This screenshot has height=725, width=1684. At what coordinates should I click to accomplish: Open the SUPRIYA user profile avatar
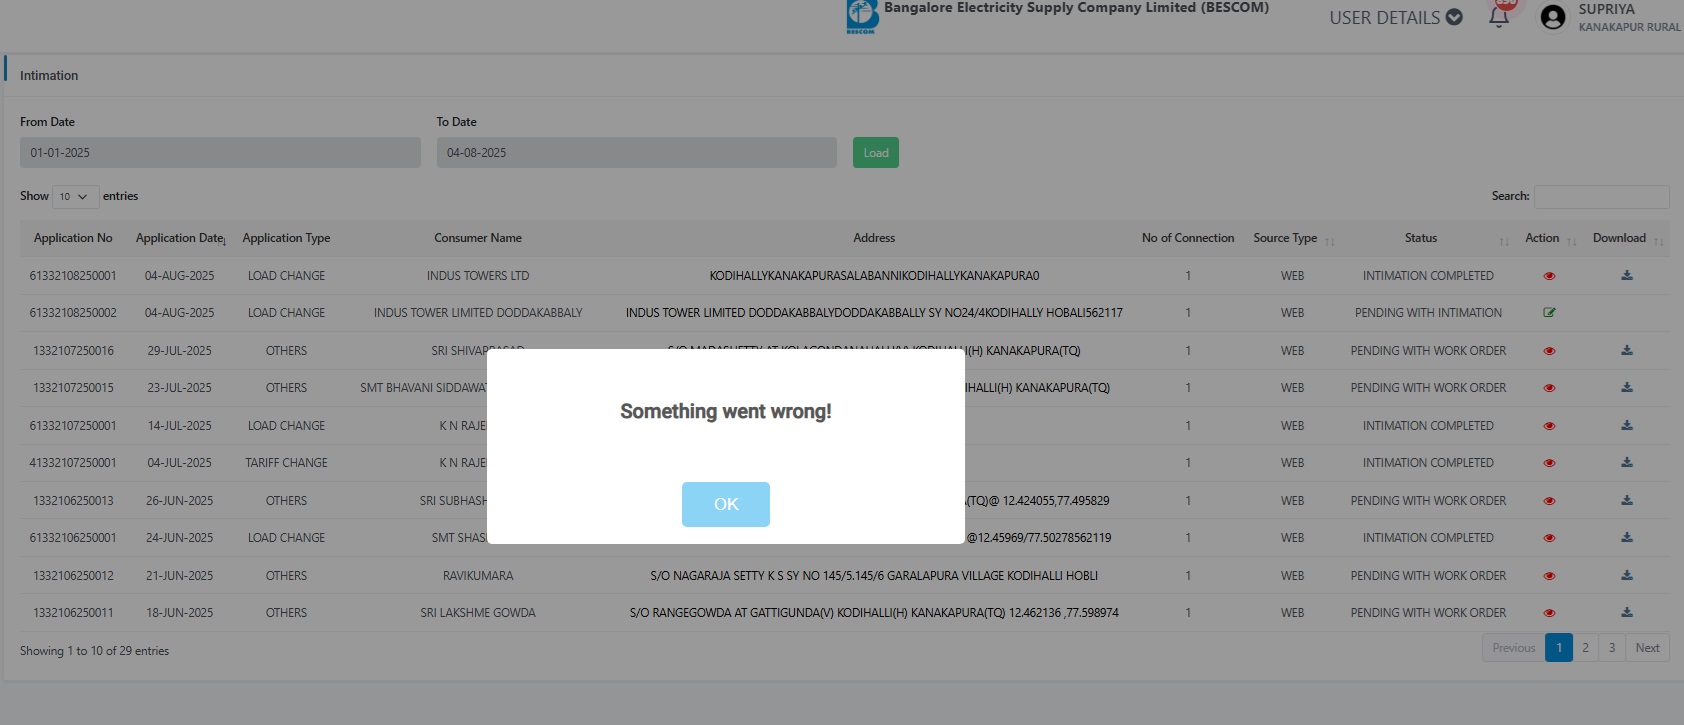point(1553,17)
